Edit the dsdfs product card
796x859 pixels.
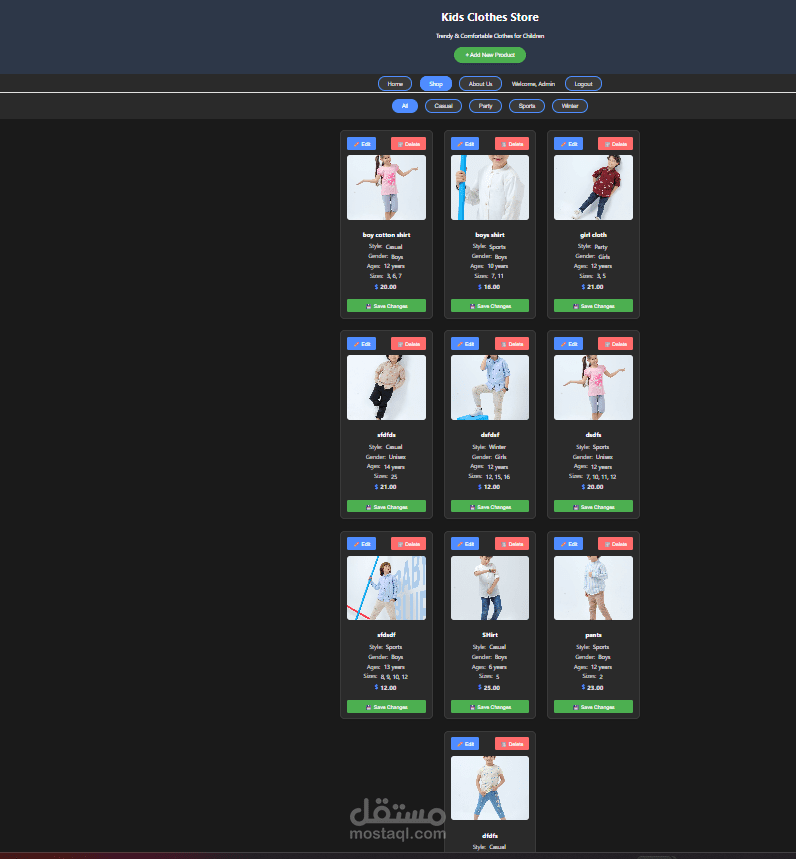click(569, 343)
